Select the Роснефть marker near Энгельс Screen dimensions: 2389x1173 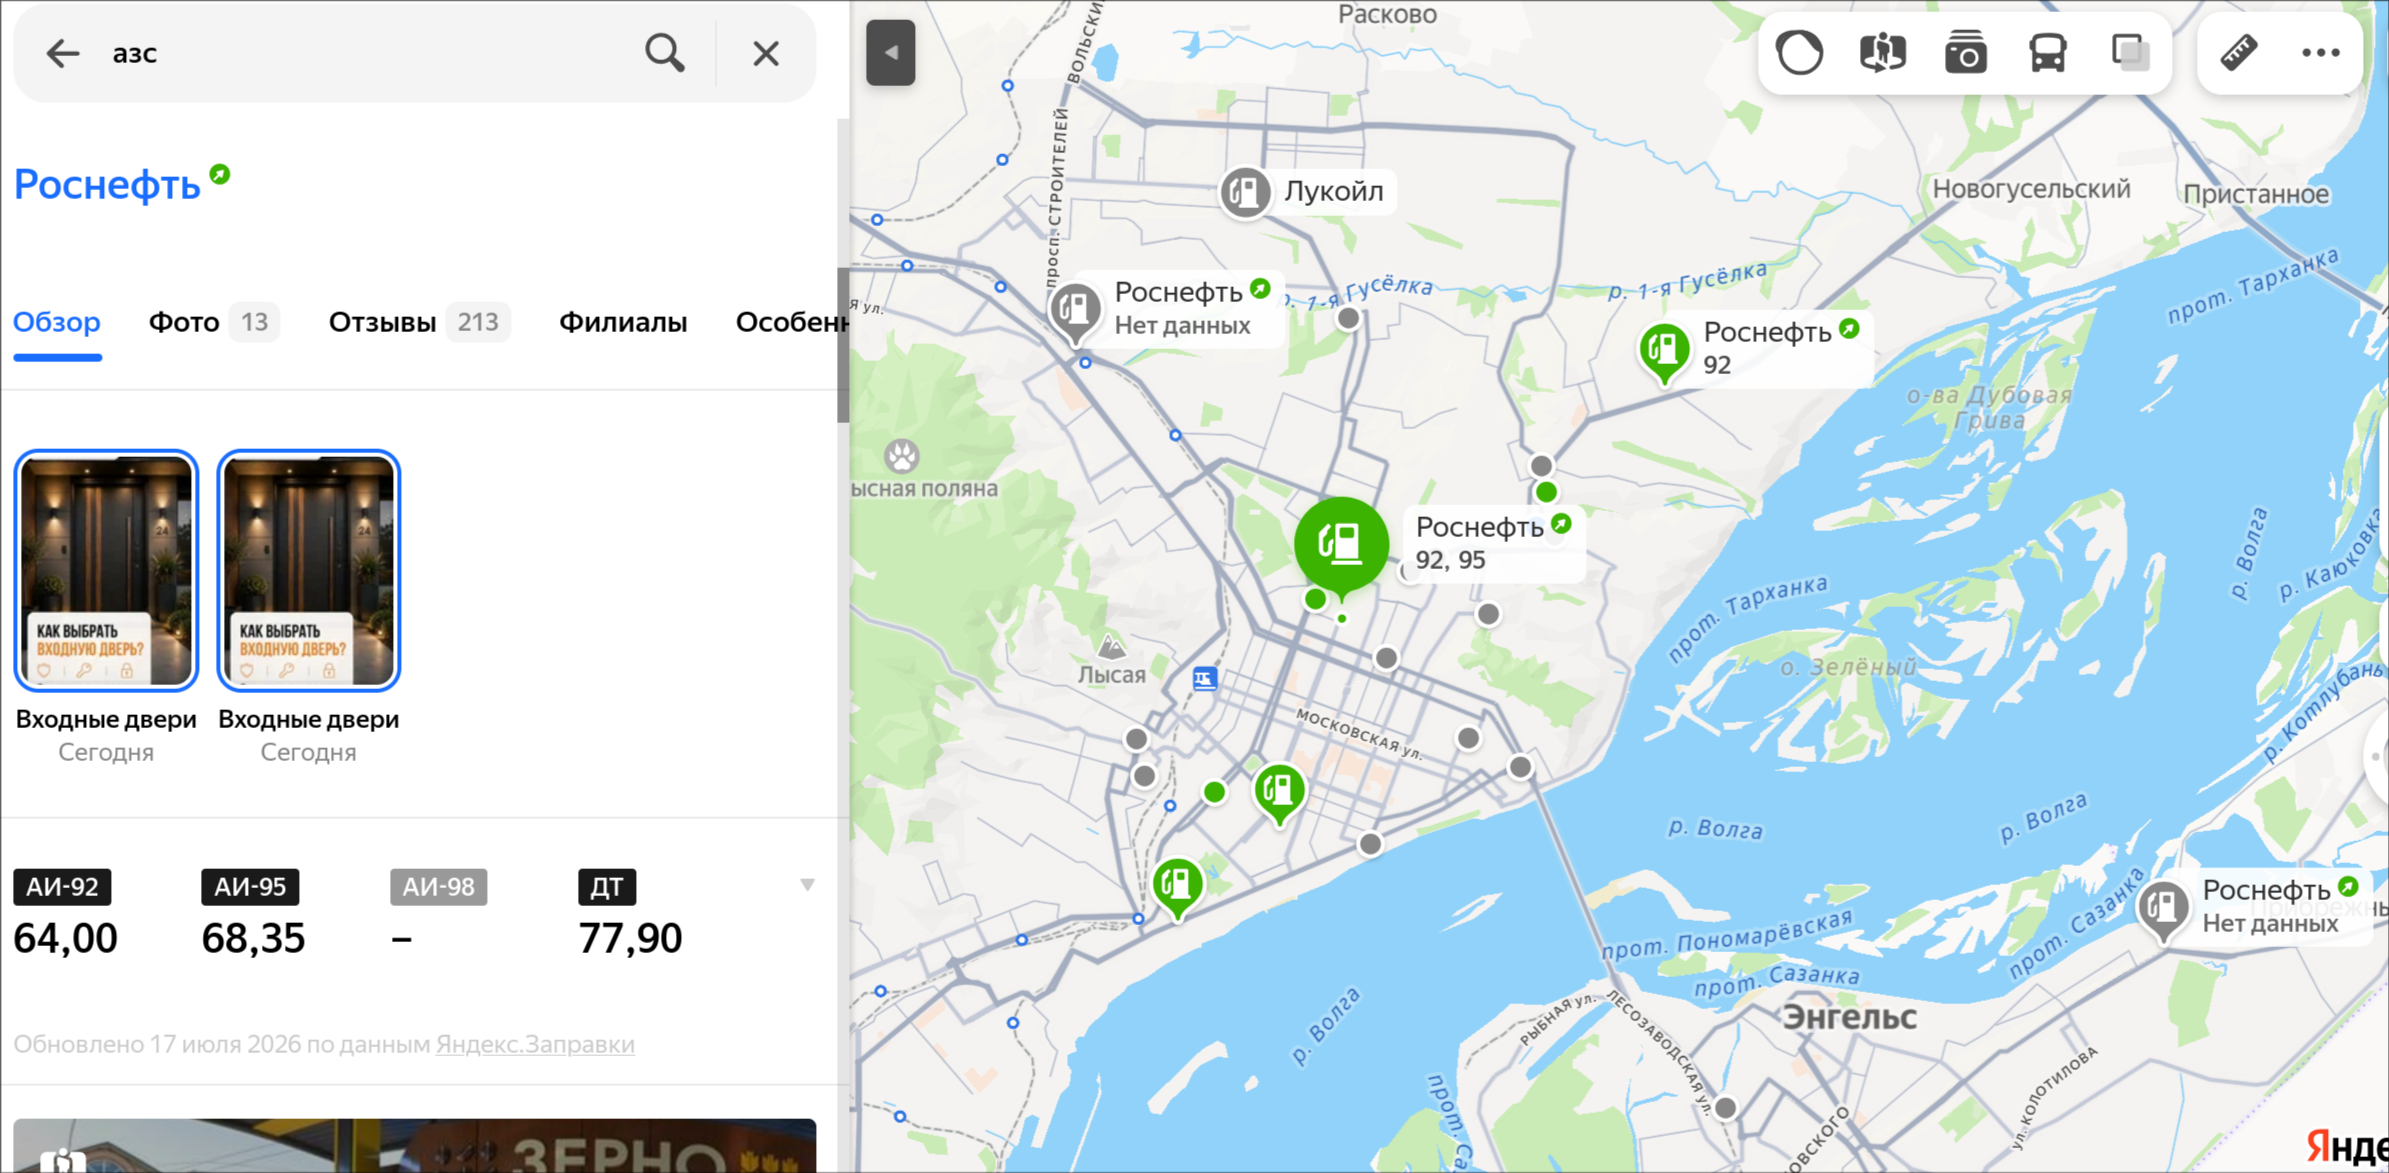coord(2163,909)
